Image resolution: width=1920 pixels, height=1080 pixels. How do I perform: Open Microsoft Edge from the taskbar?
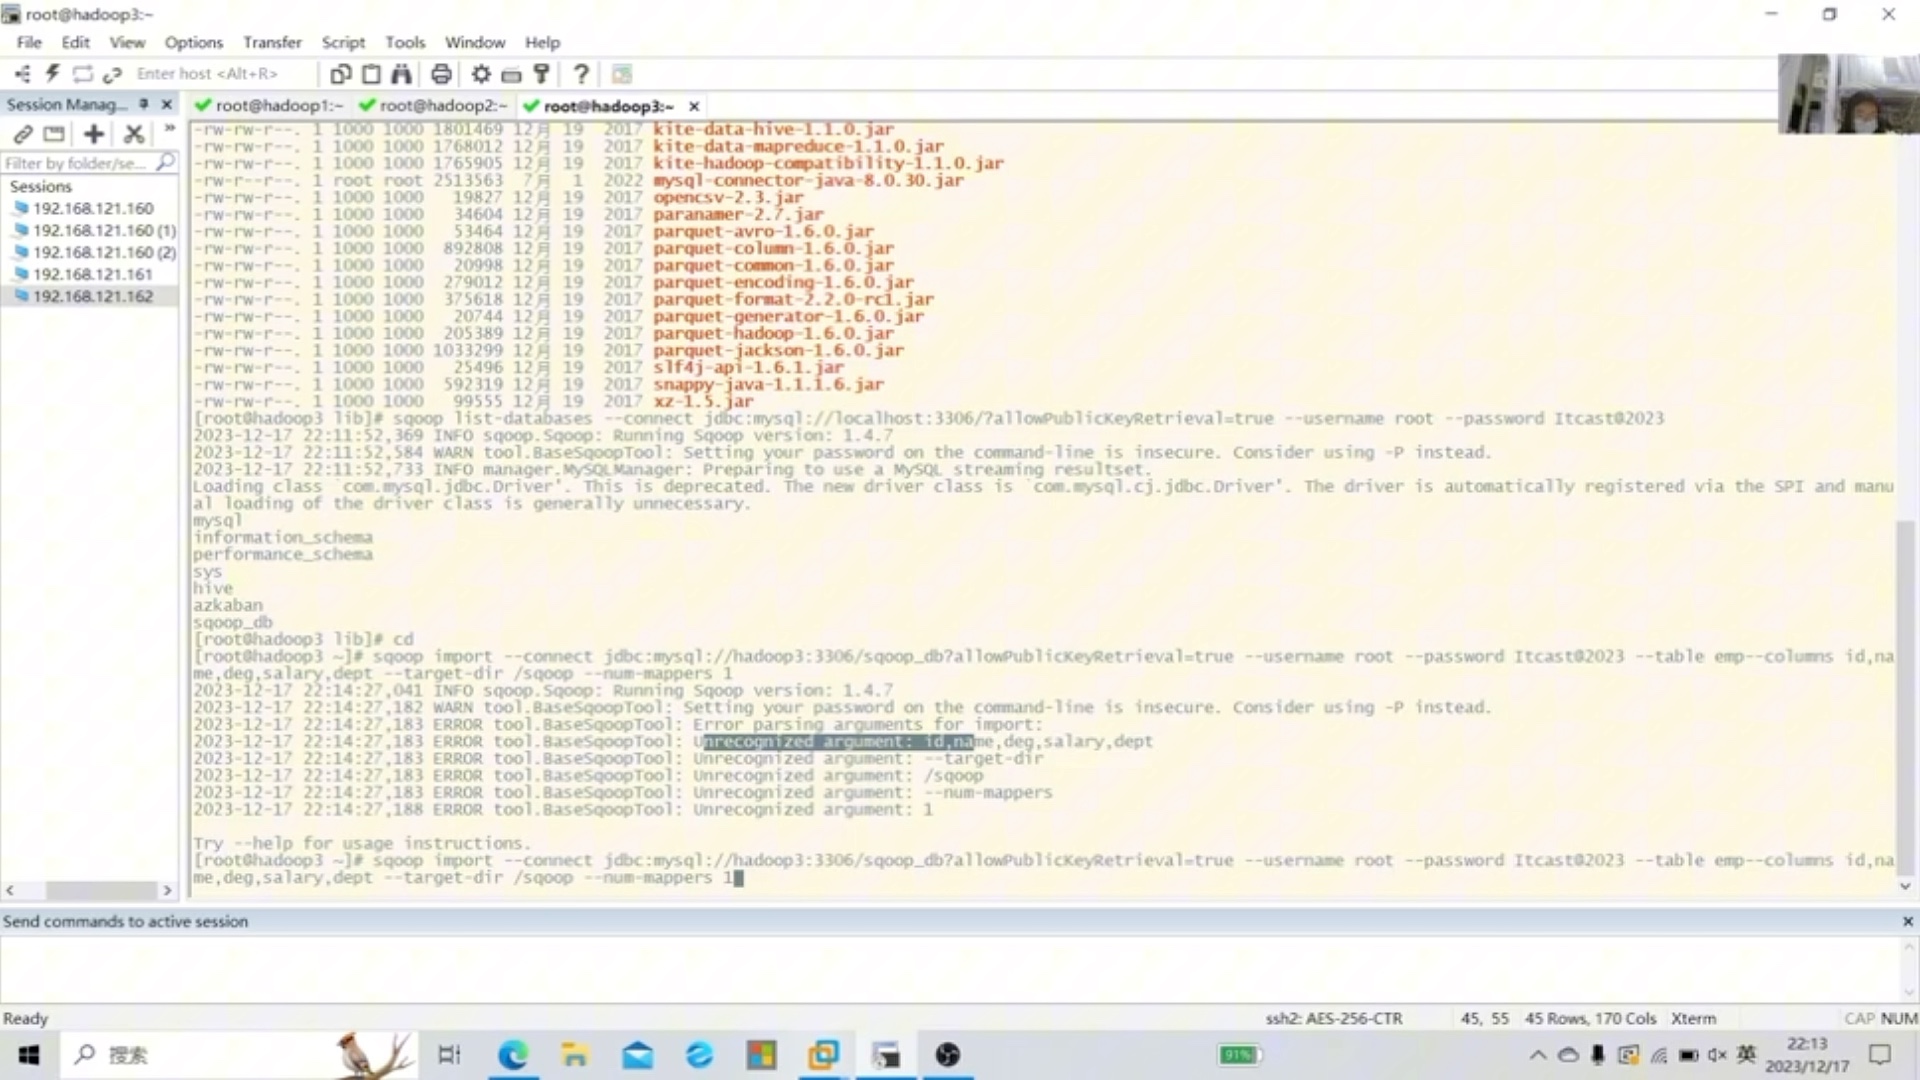[x=513, y=1055]
